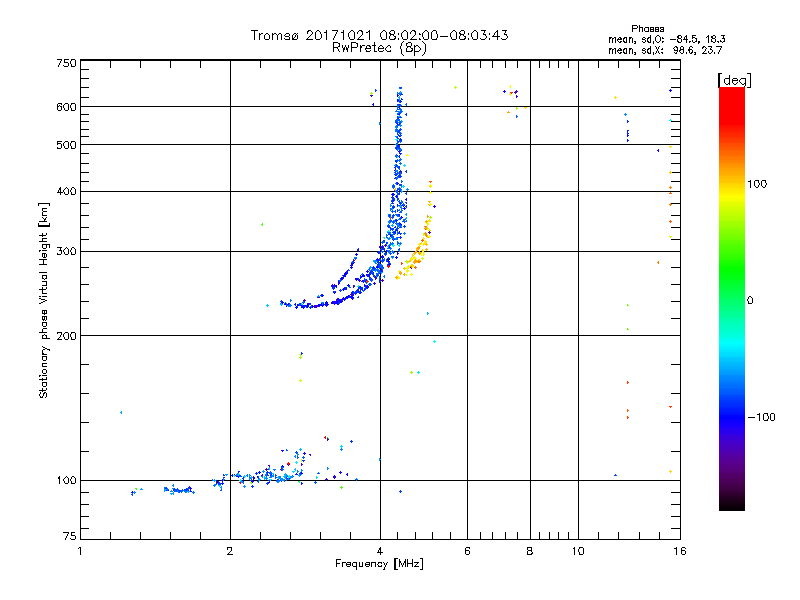The width and height of the screenshot is (800, 600).
Task: Click the y-axis '200' tick label
Action: pos(66,336)
